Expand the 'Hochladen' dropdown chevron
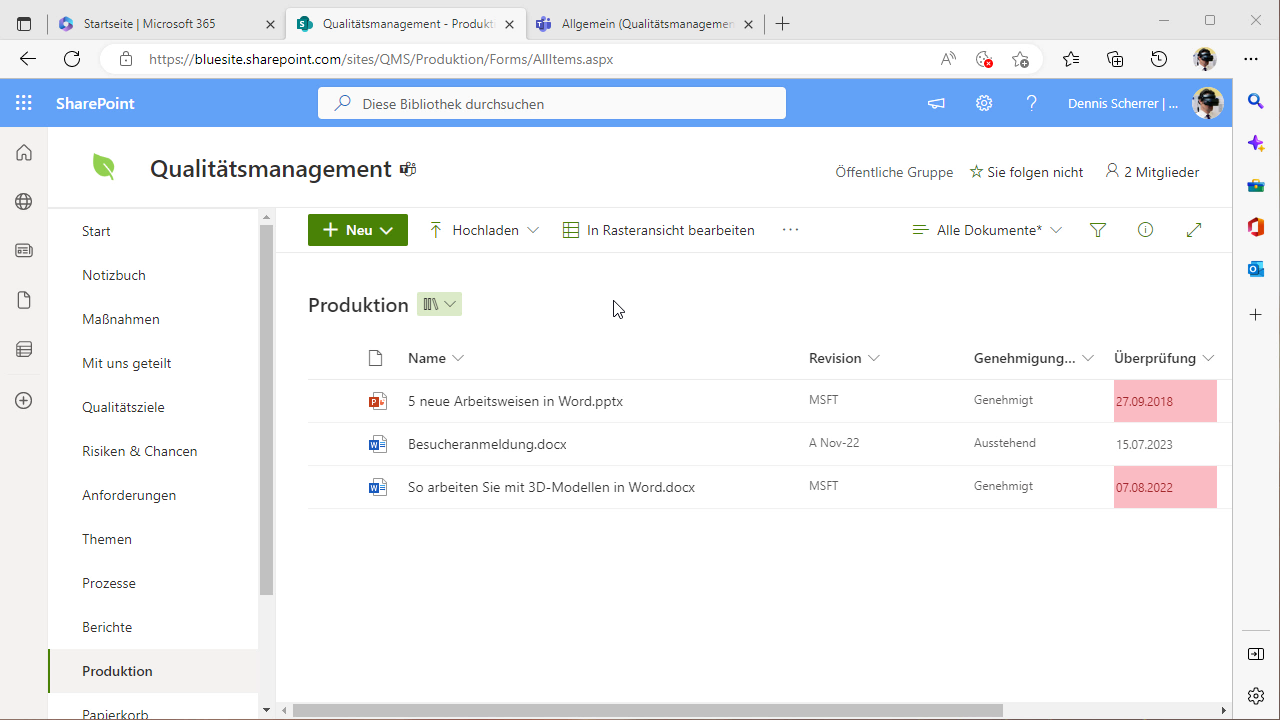The height and width of the screenshot is (720, 1280). click(x=533, y=229)
